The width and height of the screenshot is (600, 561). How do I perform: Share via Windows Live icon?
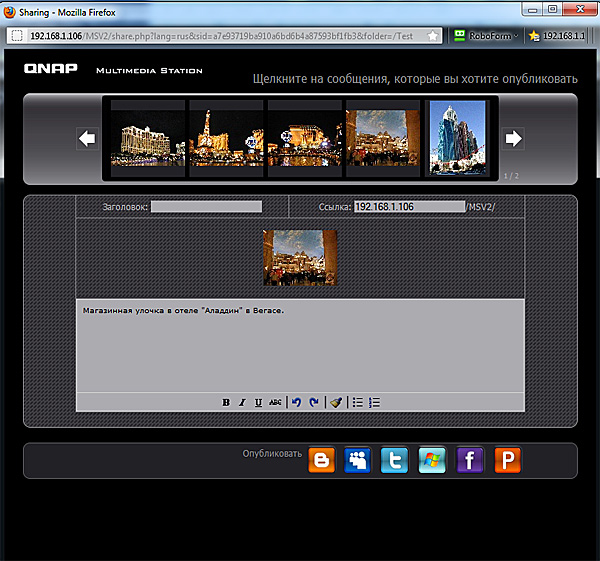click(x=433, y=460)
